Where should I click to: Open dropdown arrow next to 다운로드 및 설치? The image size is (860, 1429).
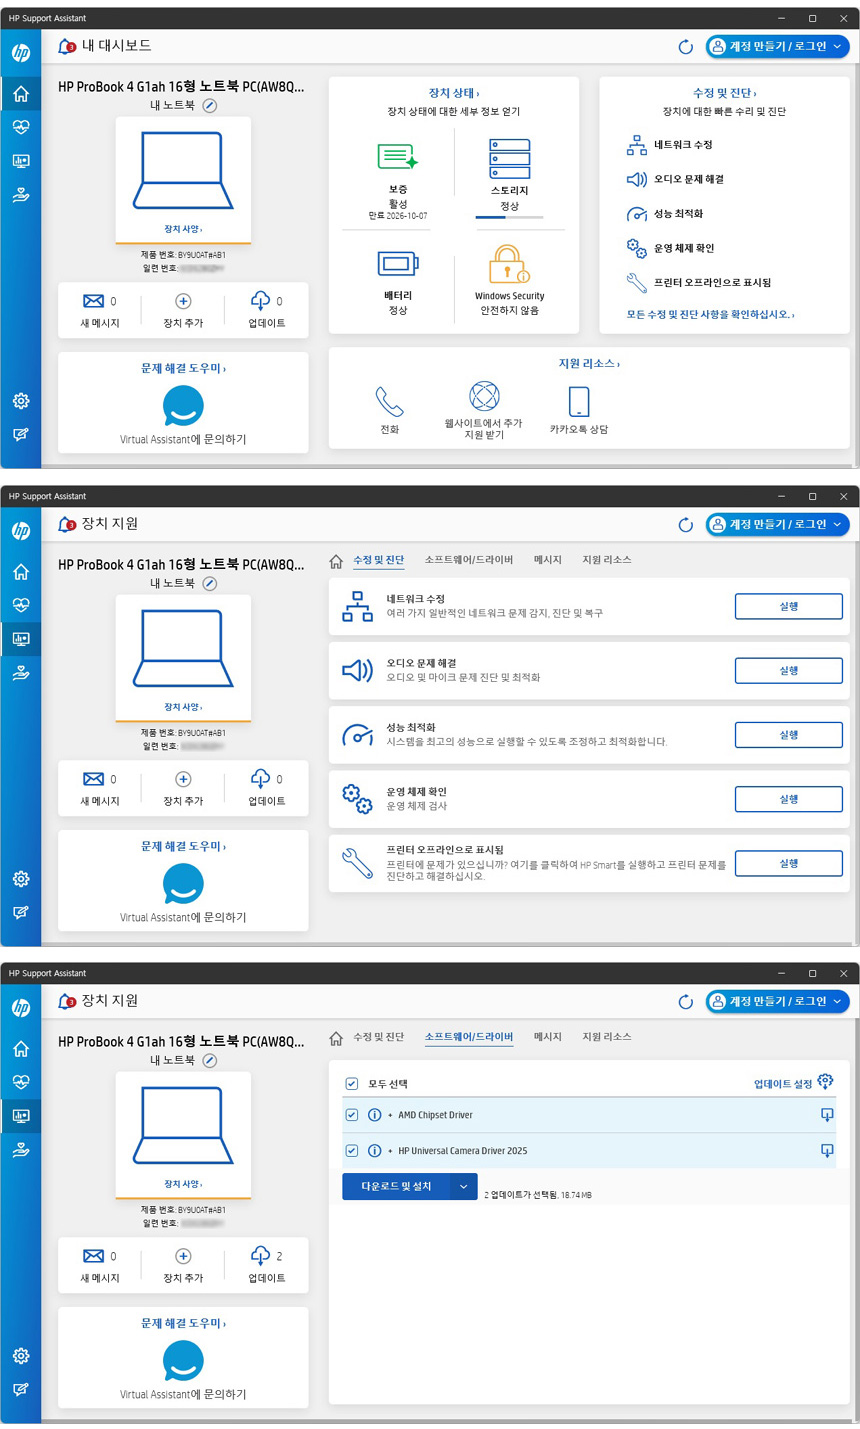(x=463, y=1187)
